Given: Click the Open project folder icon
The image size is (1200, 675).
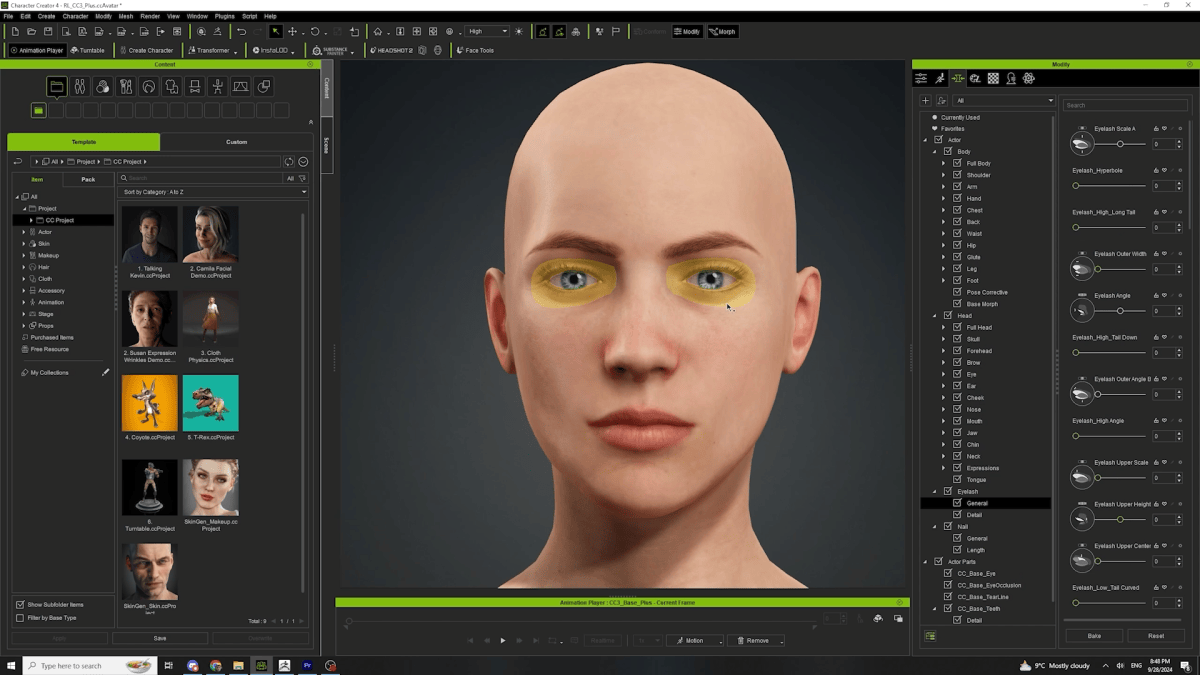Looking at the screenshot, I should tap(31, 32).
